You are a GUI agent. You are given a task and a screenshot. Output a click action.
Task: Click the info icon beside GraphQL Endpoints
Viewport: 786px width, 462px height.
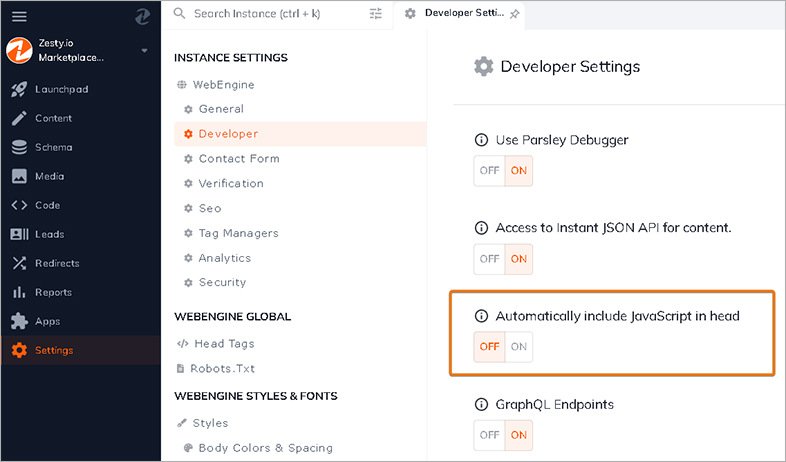482,405
